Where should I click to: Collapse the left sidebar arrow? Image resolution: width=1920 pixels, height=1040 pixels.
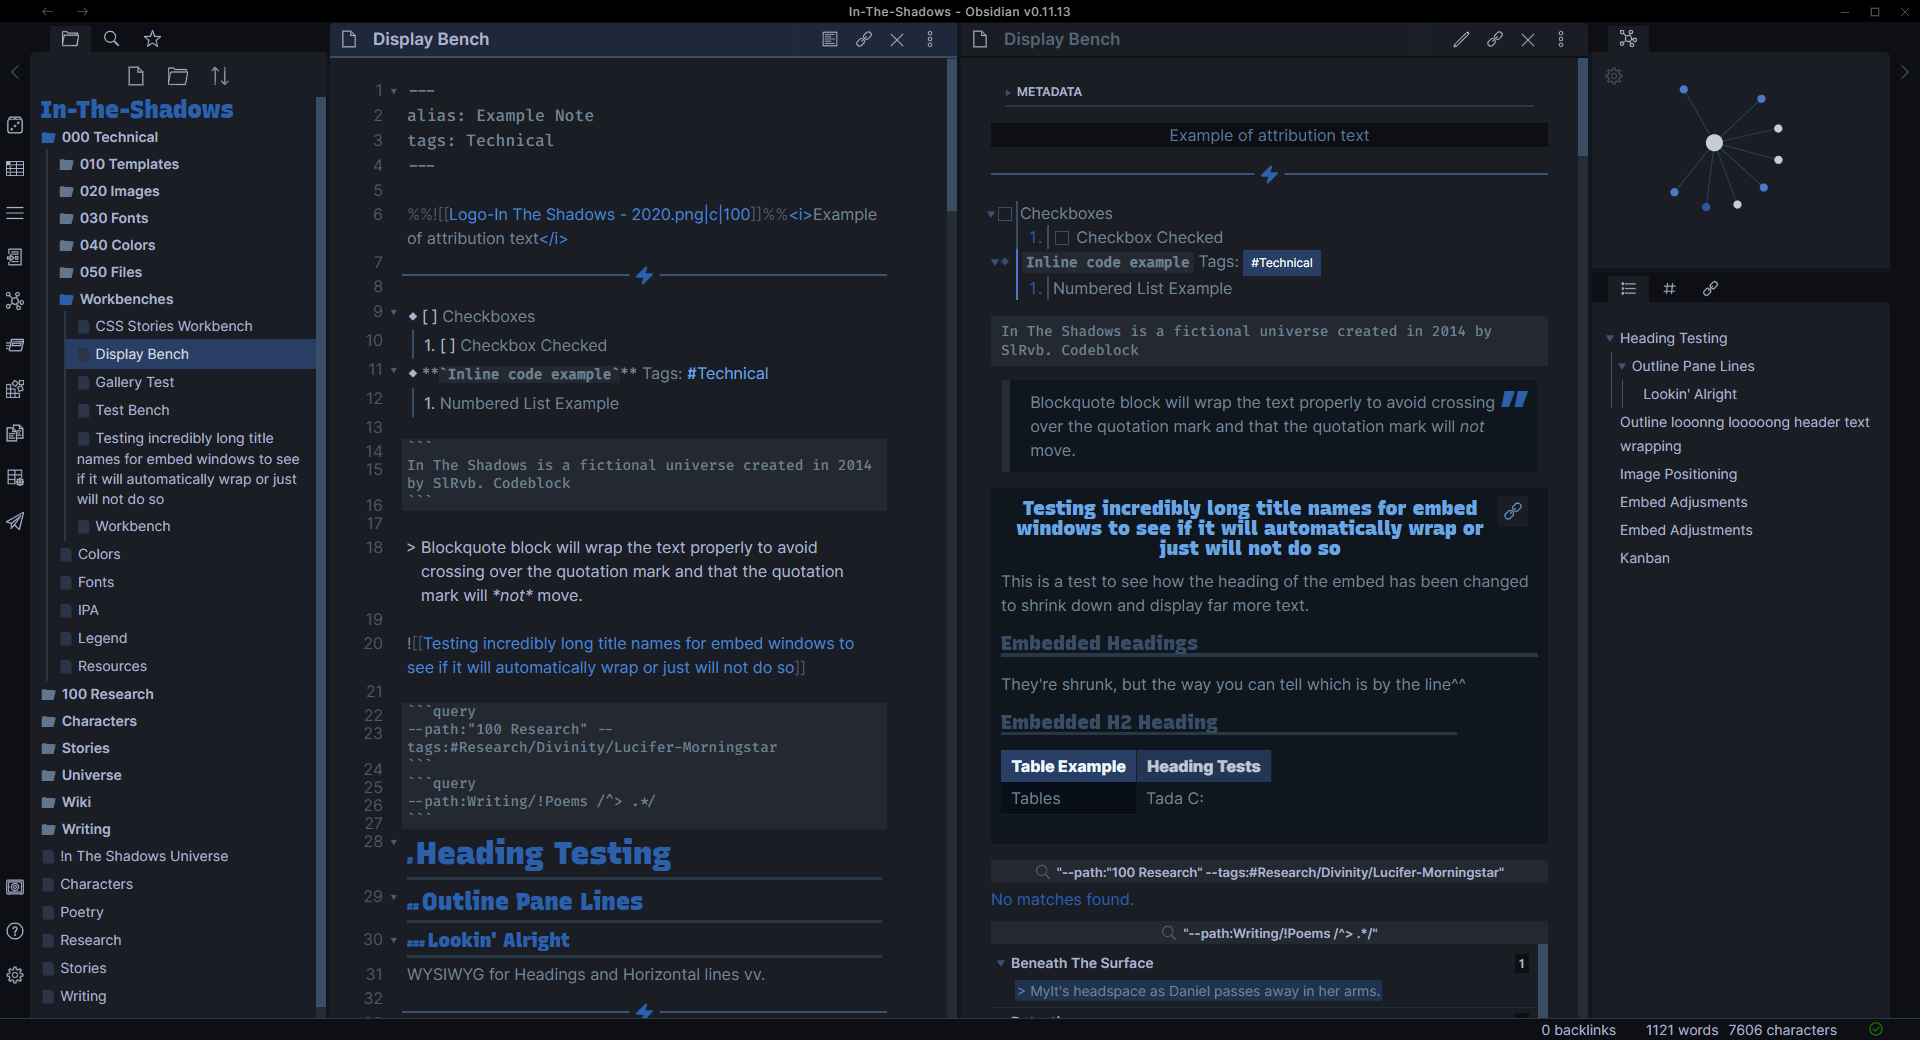point(15,72)
